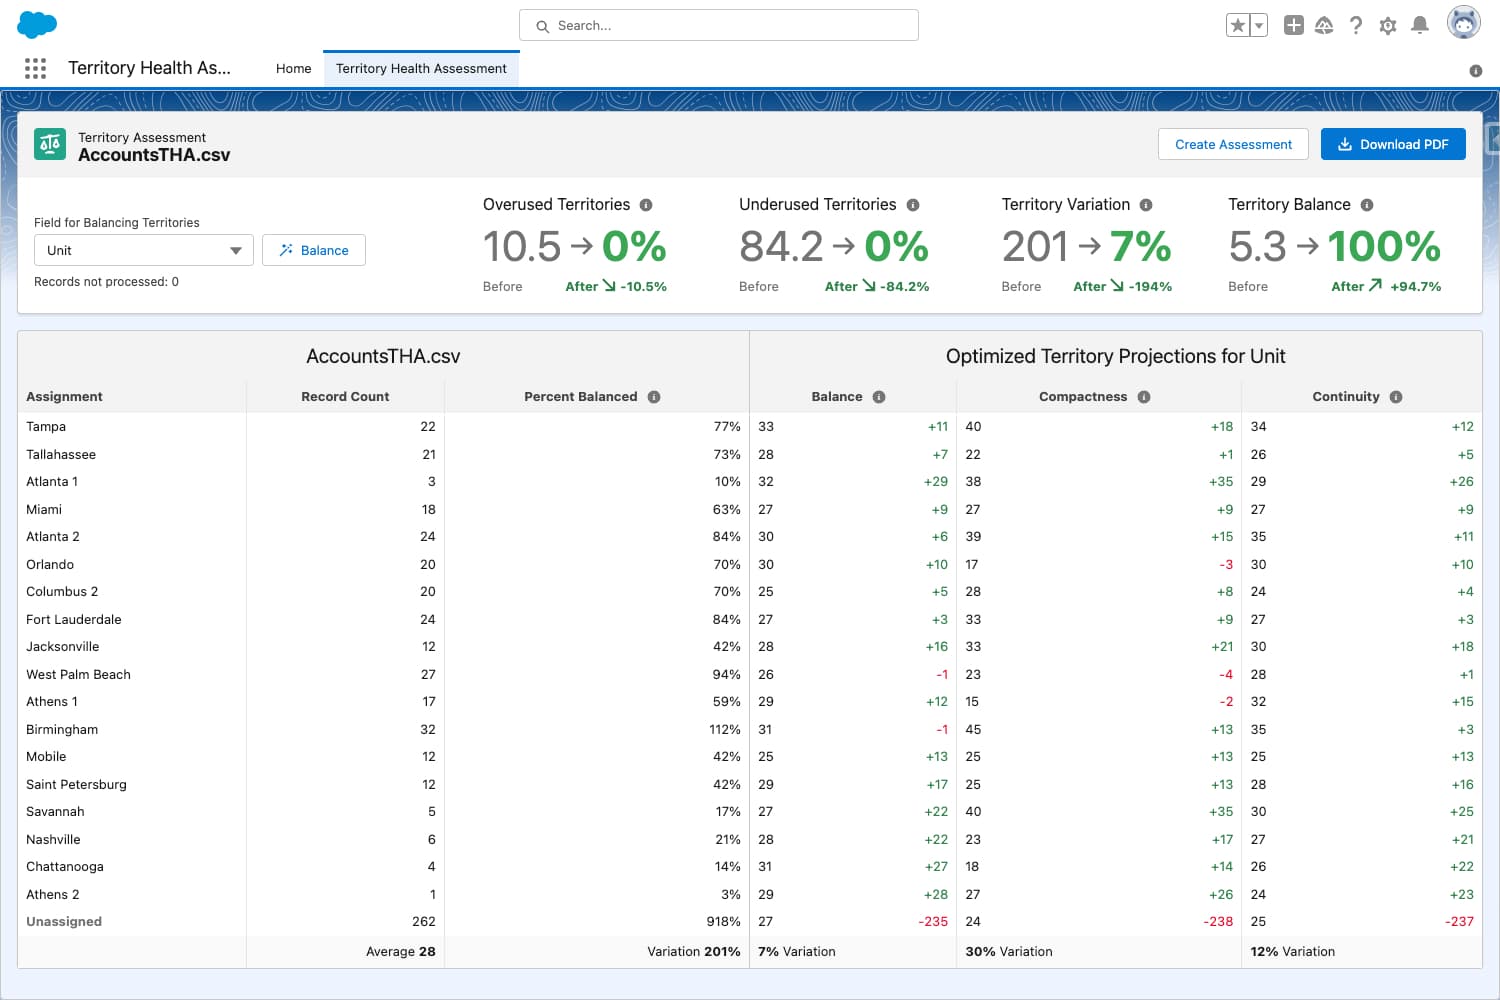This screenshot has height=1000, width=1500.
Task: Open the Global Actions plus icon
Action: click(x=1294, y=26)
